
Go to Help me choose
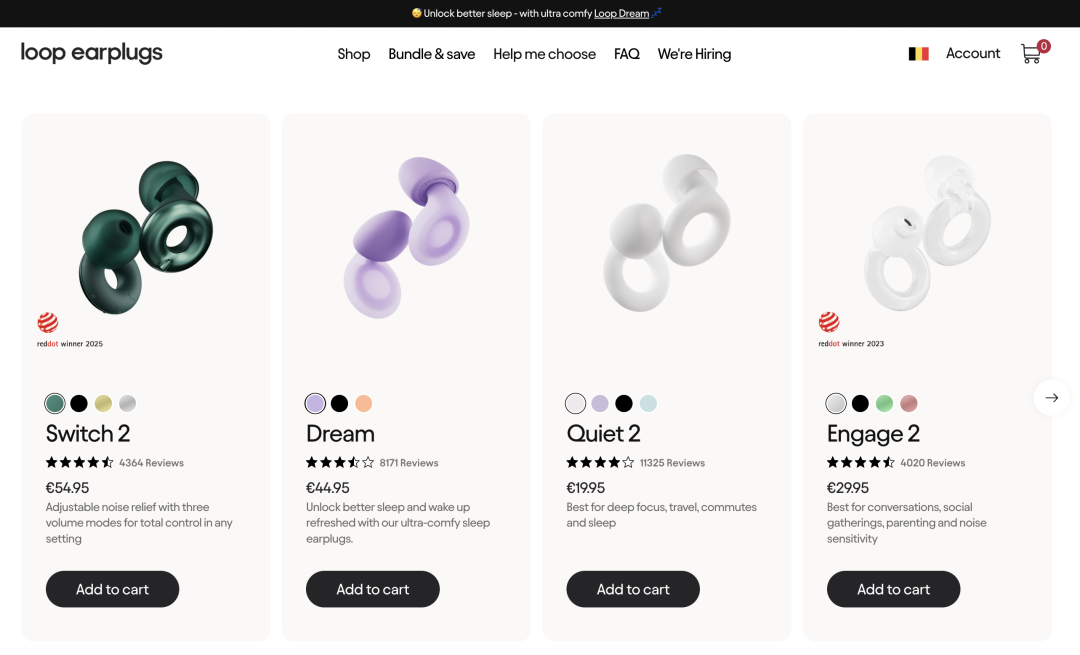click(544, 54)
